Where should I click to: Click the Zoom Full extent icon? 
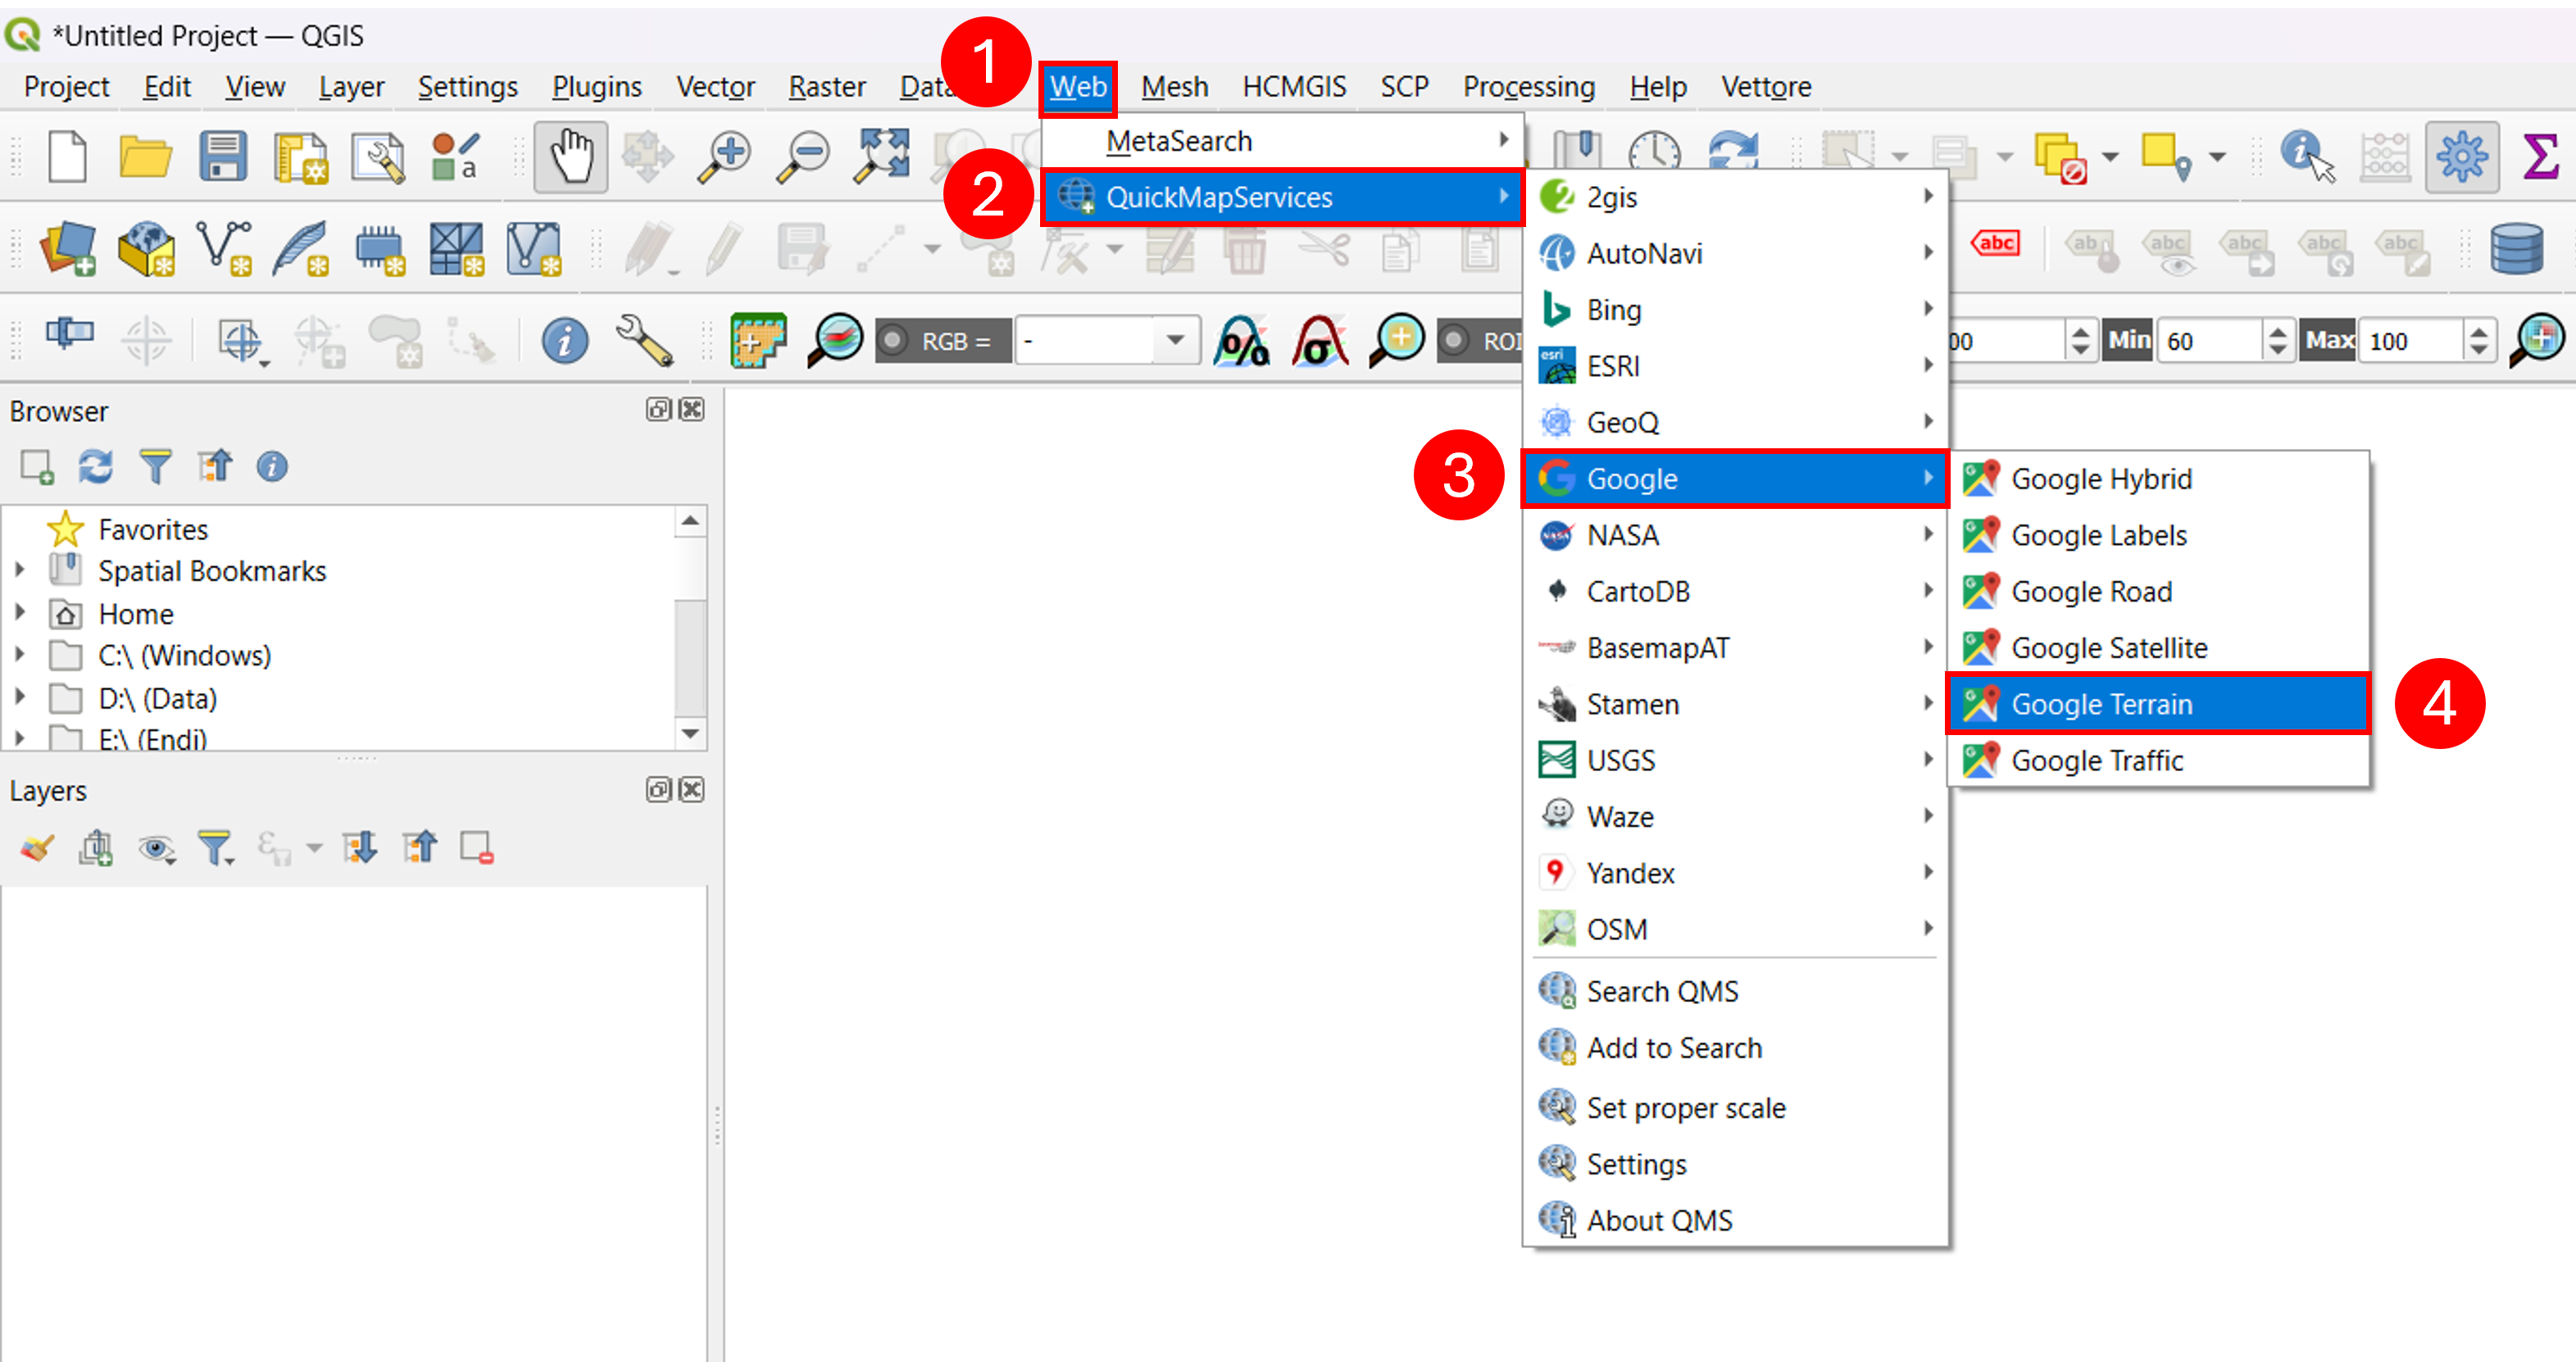(x=881, y=157)
